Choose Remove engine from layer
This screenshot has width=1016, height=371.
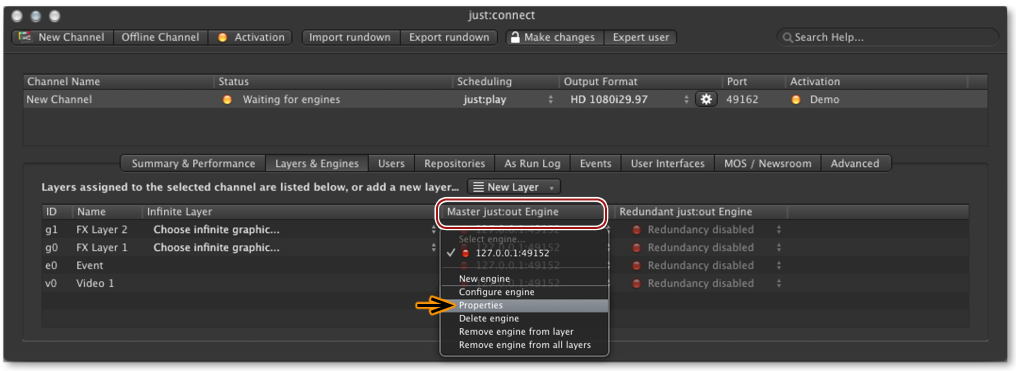pos(524,332)
